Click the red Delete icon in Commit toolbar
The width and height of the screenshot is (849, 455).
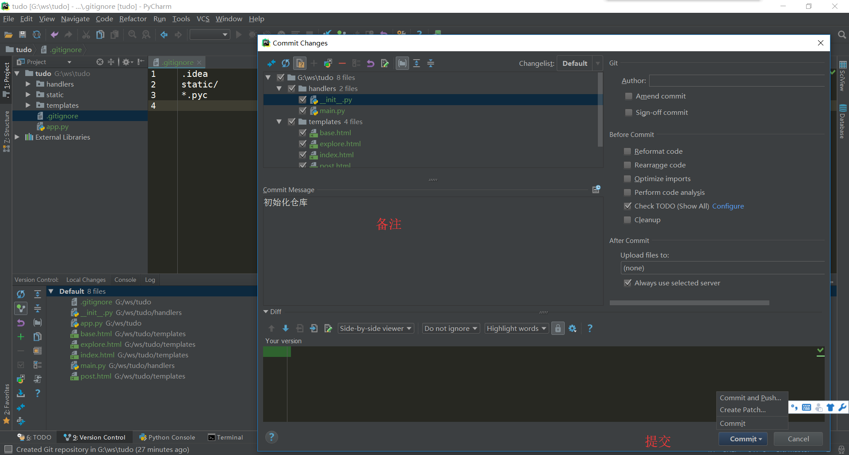pyautogui.click(x=342, y=63)
